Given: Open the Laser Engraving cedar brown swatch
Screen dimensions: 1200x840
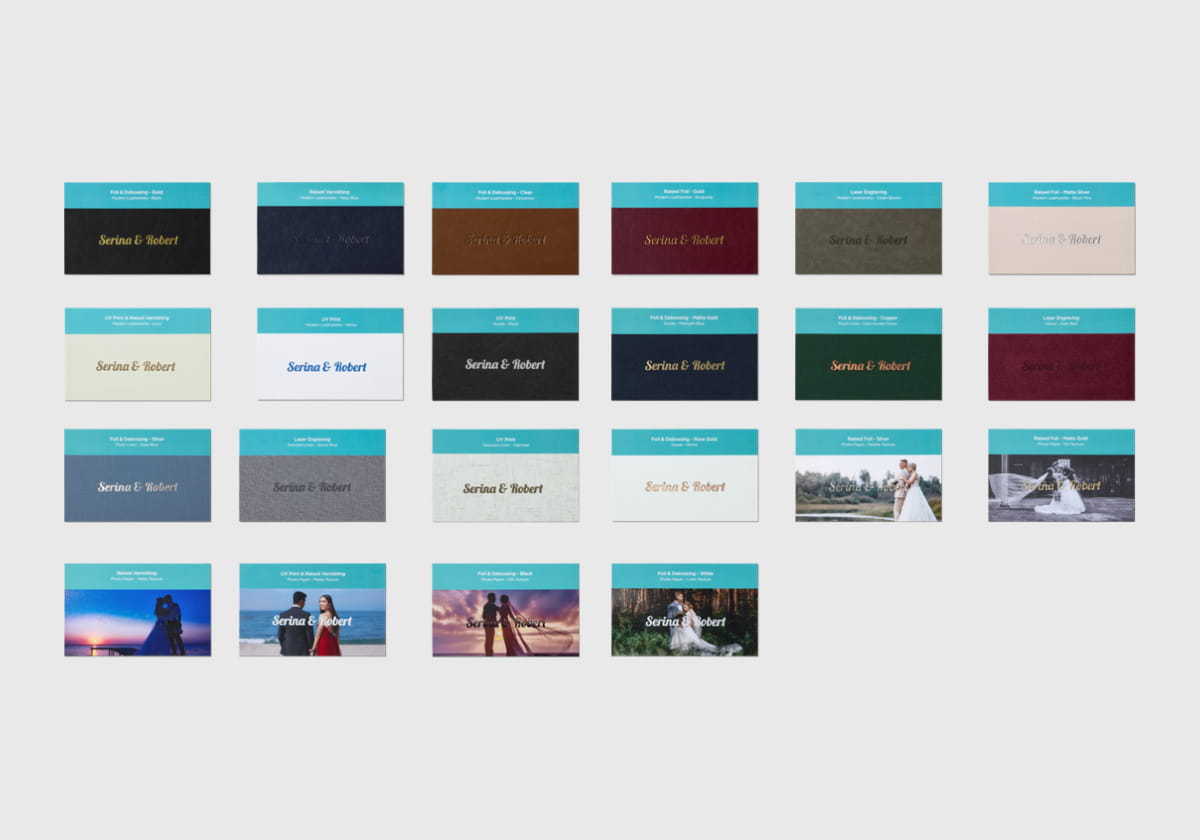Looking at the screenshot, I should [868, 228].
